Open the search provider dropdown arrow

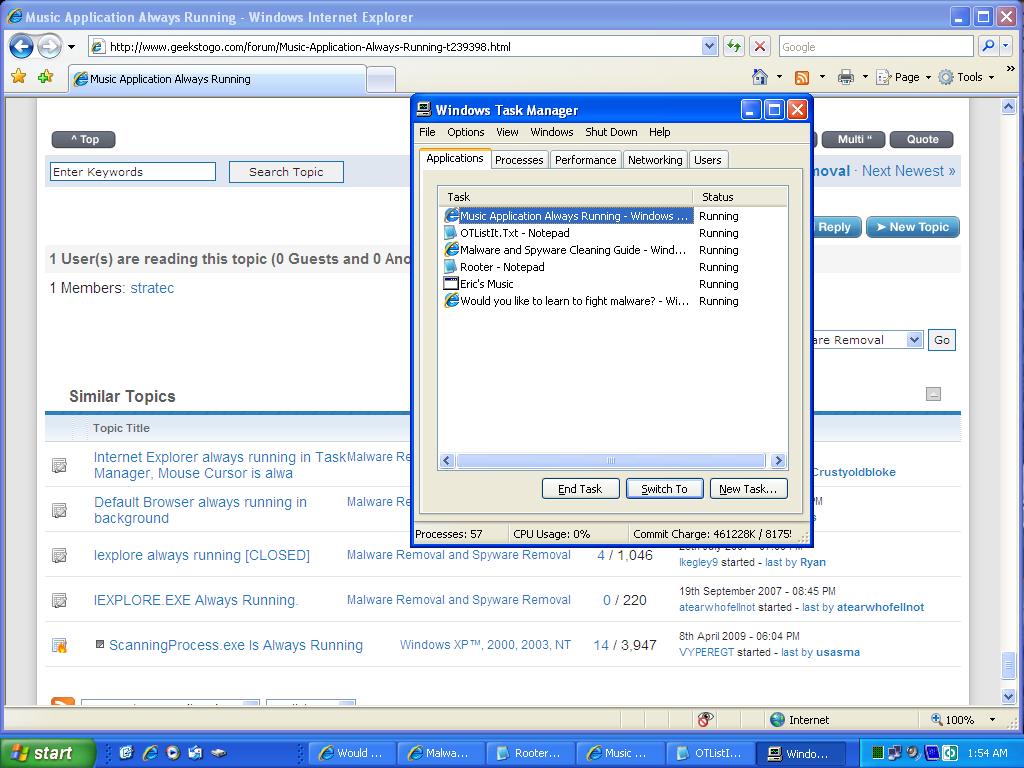[1006, 46]
